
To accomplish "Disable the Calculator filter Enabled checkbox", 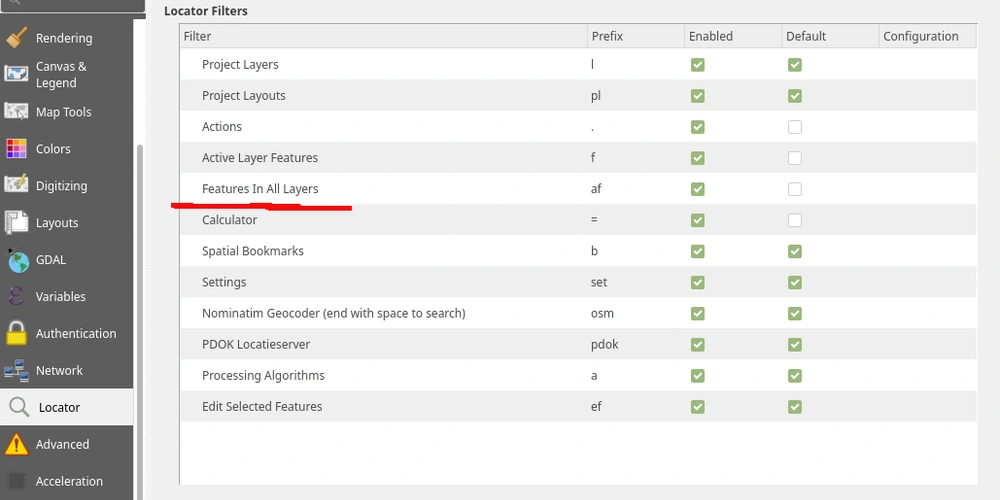I will [698, 220].
